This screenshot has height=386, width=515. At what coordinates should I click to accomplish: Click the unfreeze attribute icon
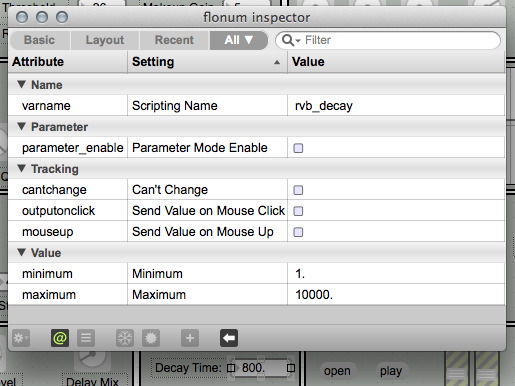[x=151, y=338]
